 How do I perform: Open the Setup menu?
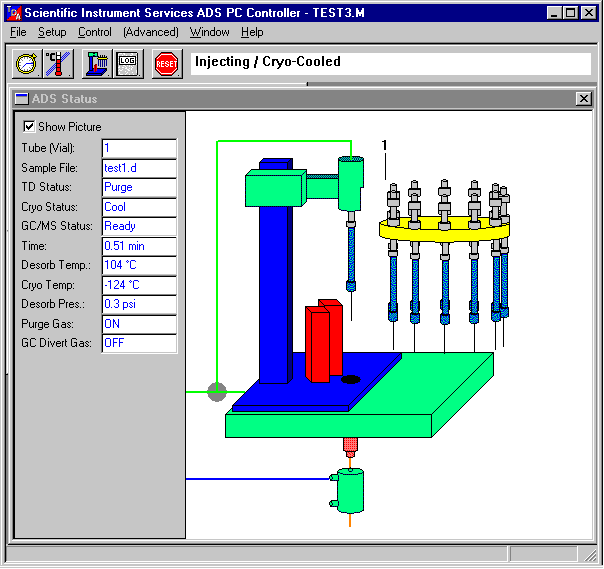click(52, 32)
